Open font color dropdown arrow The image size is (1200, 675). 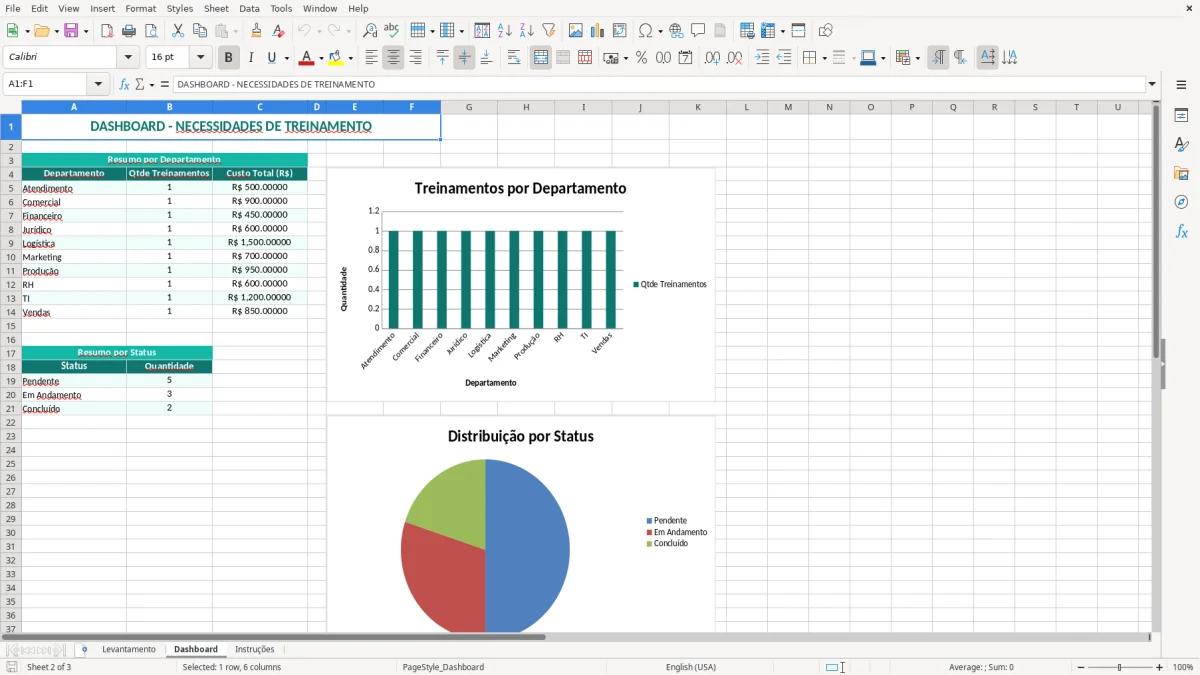coord(321,58)
